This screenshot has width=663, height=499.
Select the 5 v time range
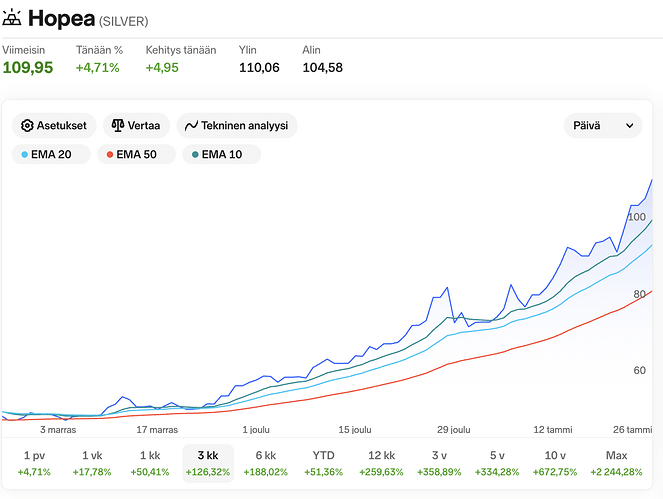click(x=497, y=463)
